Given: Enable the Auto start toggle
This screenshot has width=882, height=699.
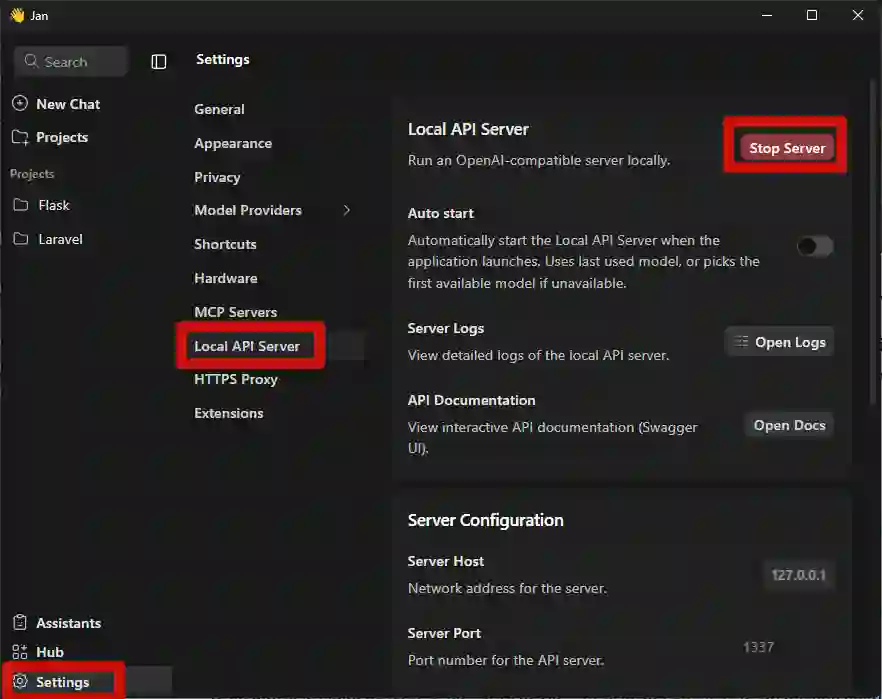Looking at the screenshot, I should (x=814, y=246).
